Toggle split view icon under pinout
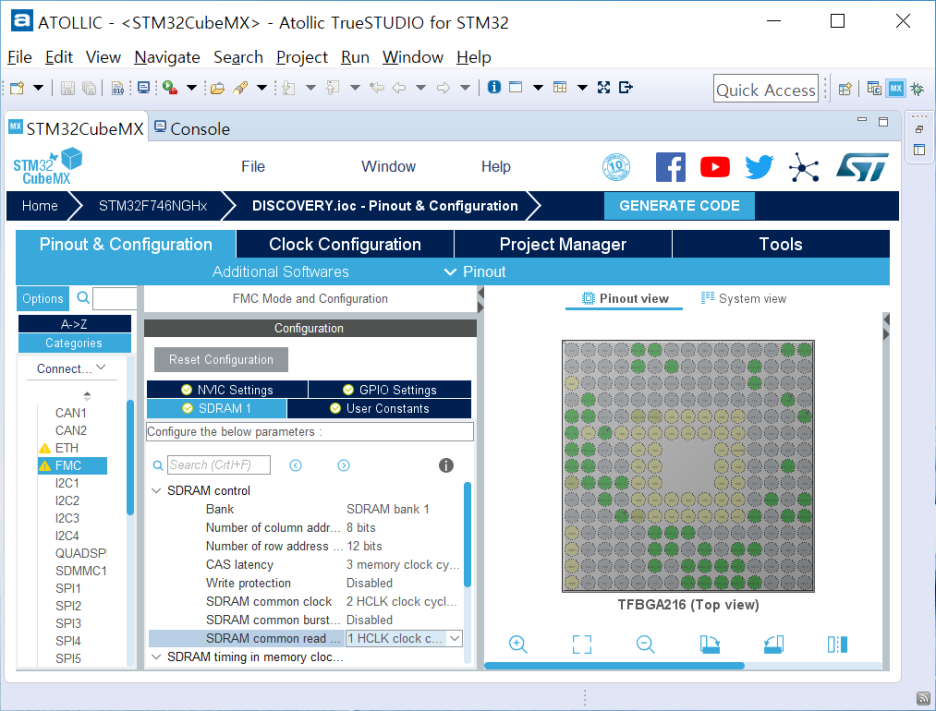This screenshot has height=711, width=936. (x=838, y=644)
